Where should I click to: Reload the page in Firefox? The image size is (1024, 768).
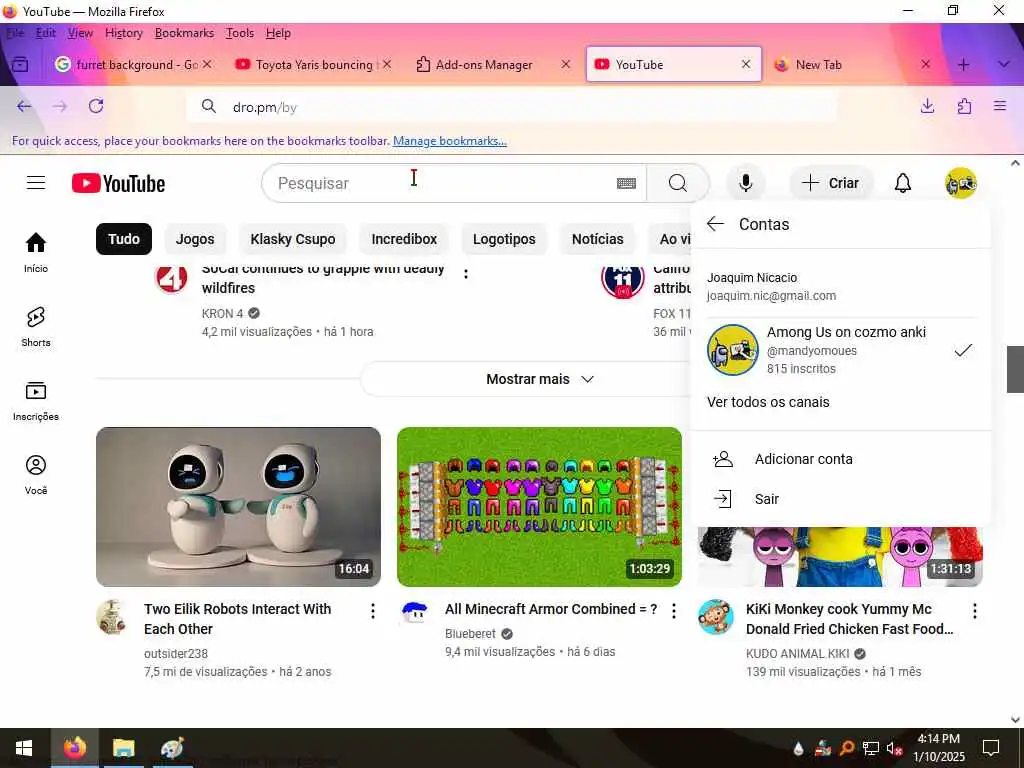[96, 106]
